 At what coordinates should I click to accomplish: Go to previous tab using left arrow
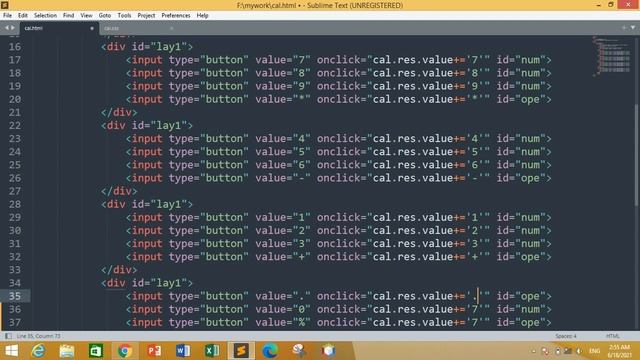coord(7,28)
